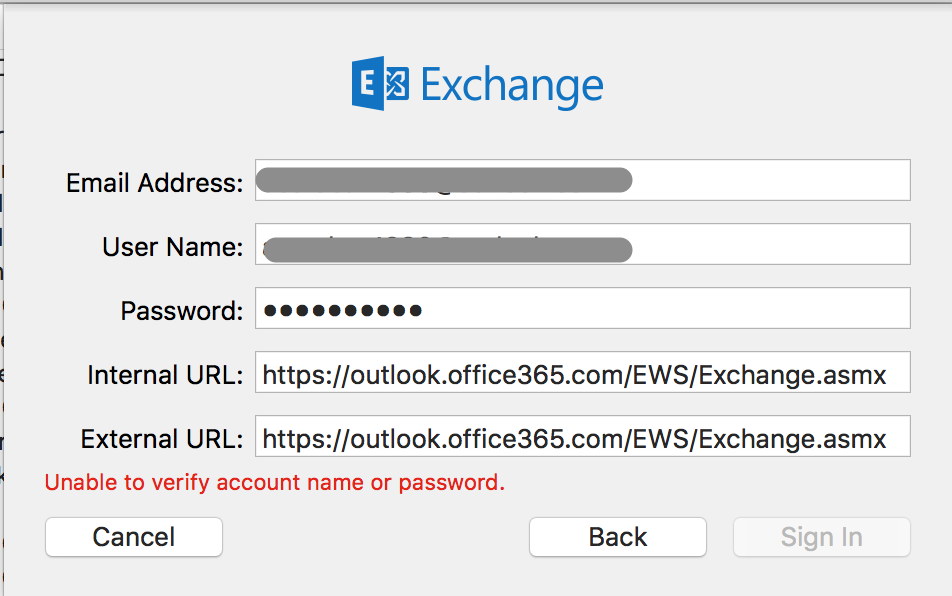Click the Exchange title text

tap(511, 86)
